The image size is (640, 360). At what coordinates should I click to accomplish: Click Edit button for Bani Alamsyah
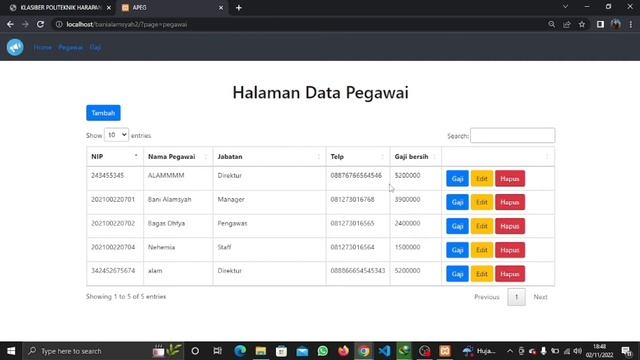(482, 202)
